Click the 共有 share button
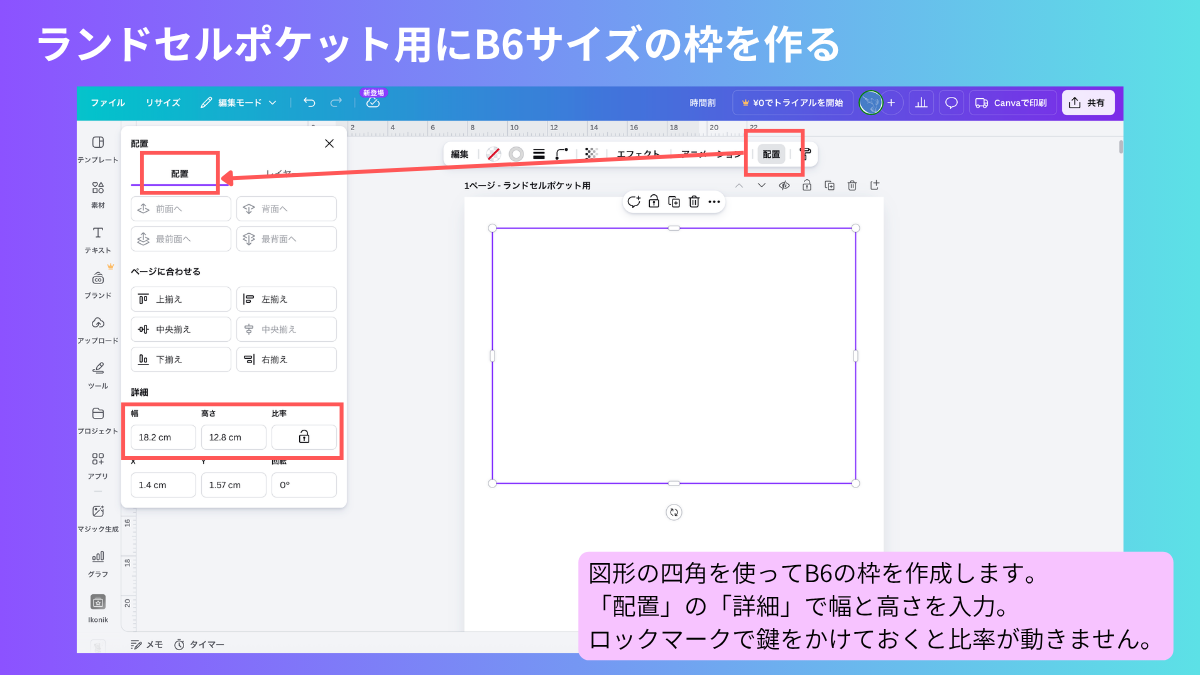Screen dimensions: 1200x675 click(x=1088, y=103)
